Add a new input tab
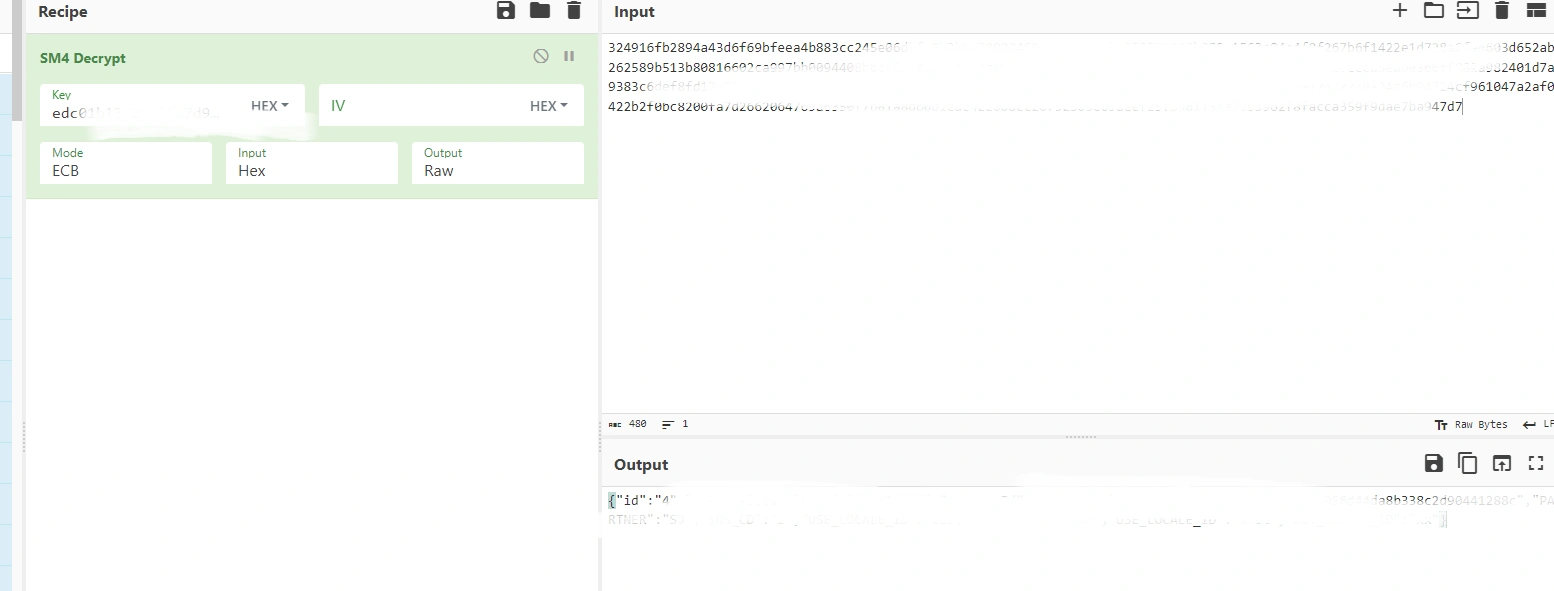 (x=1400, y=11)
